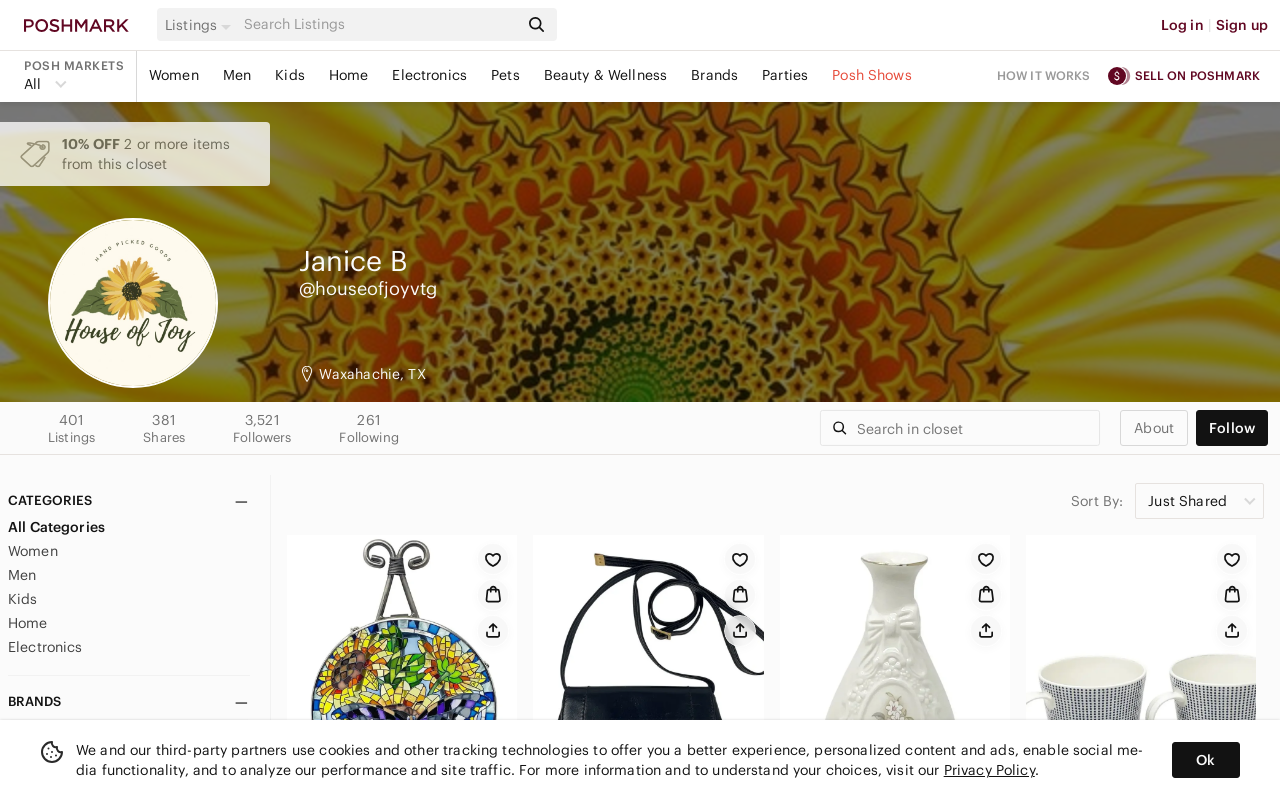
Task: Click the Search Listings input field
Action: coord(380,25)
